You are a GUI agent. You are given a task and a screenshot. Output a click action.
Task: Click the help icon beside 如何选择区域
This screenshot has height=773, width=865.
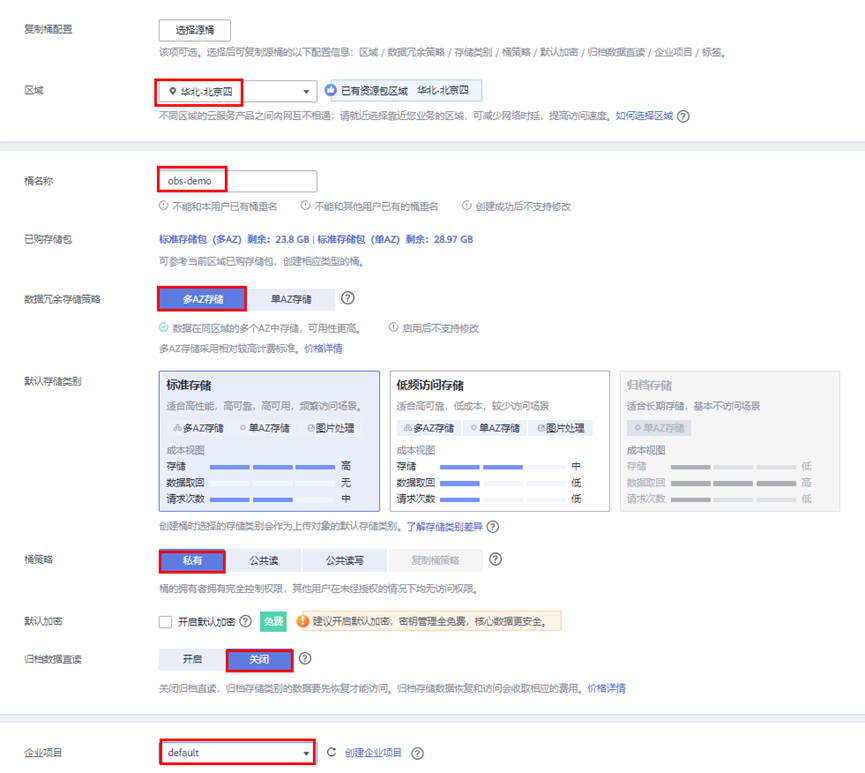683,116
